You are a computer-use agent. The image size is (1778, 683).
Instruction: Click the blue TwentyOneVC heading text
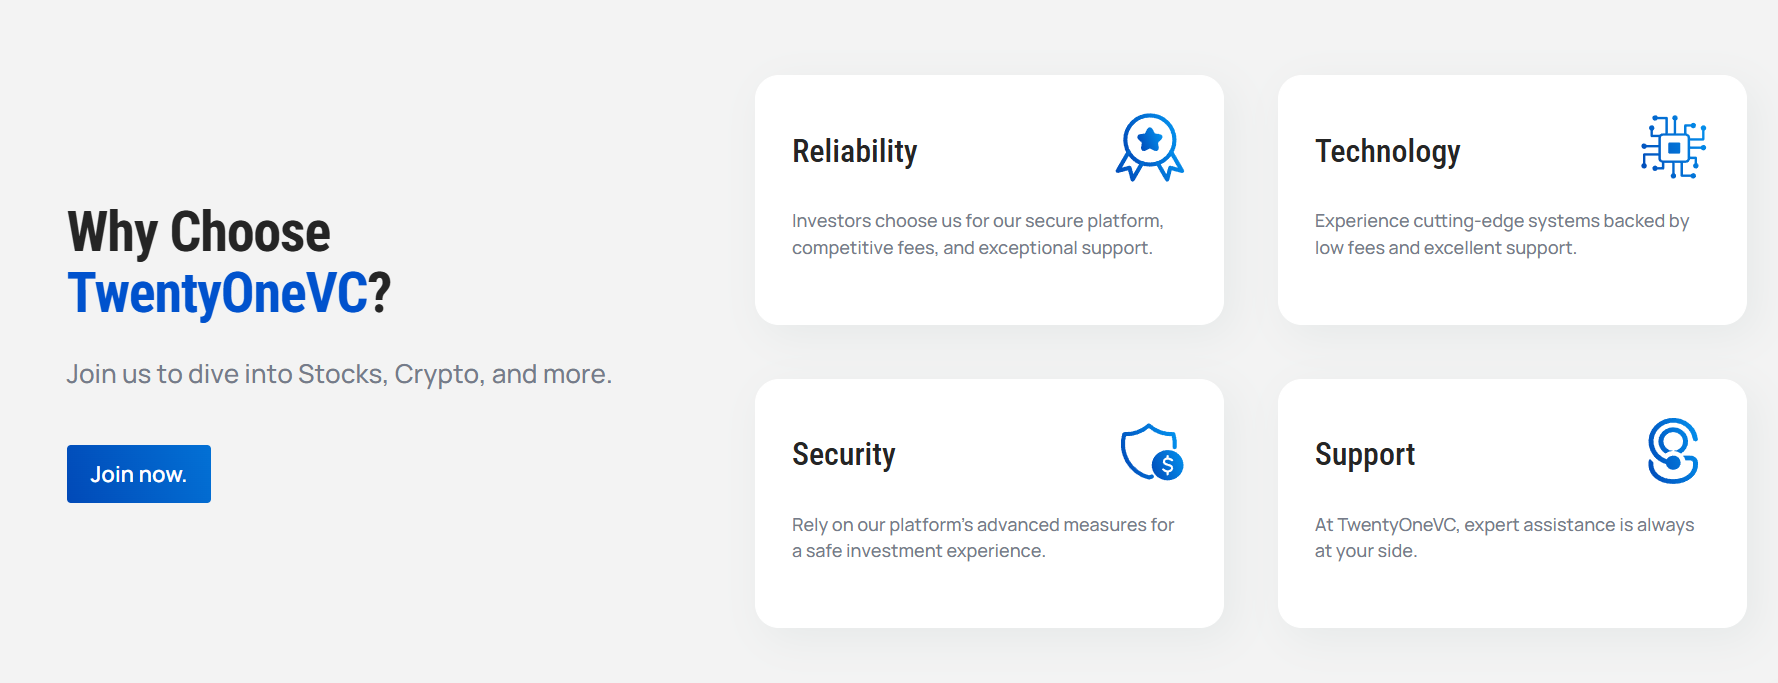click(218, 293)
